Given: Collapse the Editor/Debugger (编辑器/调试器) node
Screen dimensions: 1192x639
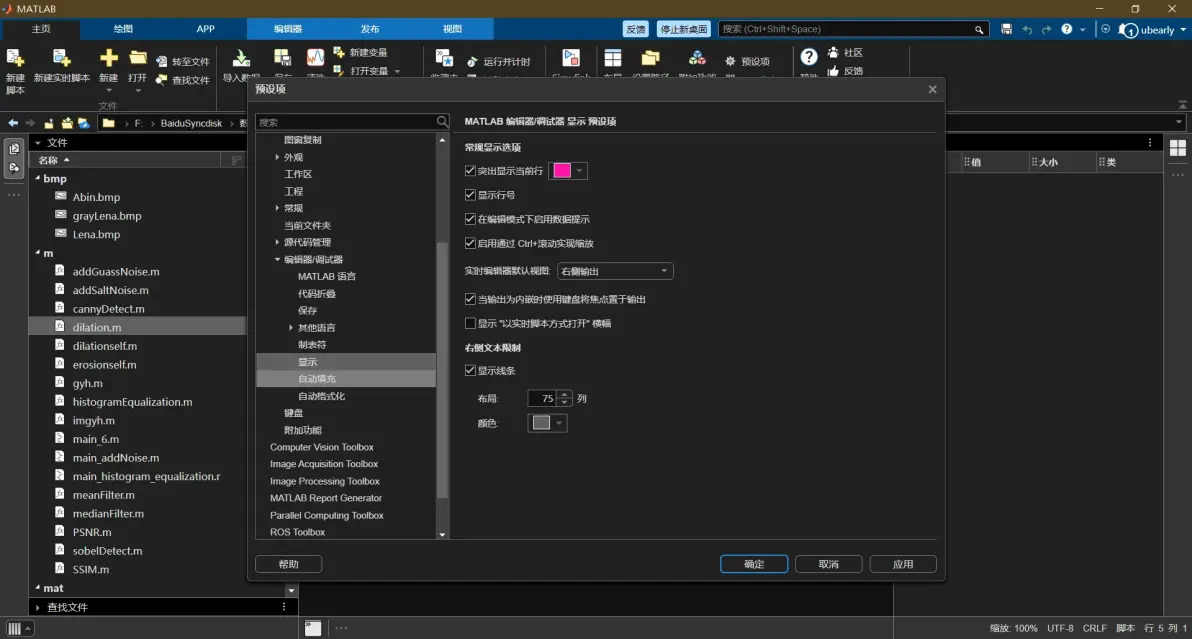Looking at the screenshot, I should pyautogui.click(x=277, y=260).
